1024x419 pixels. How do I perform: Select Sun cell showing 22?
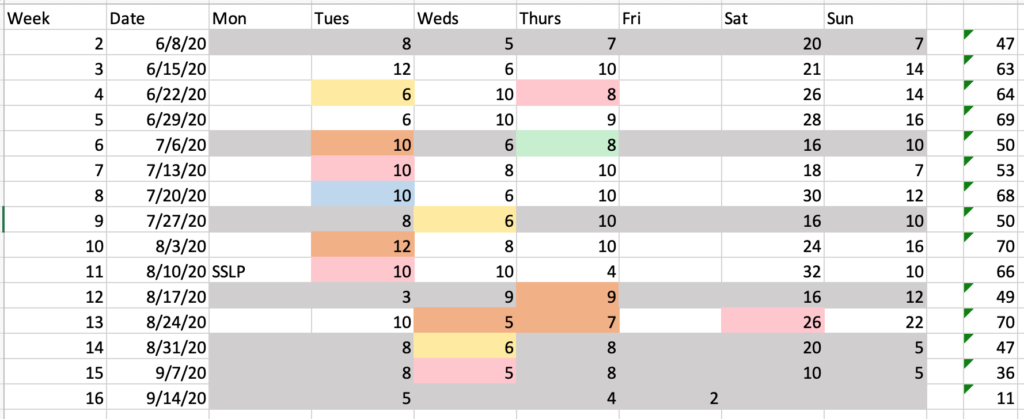875,321
